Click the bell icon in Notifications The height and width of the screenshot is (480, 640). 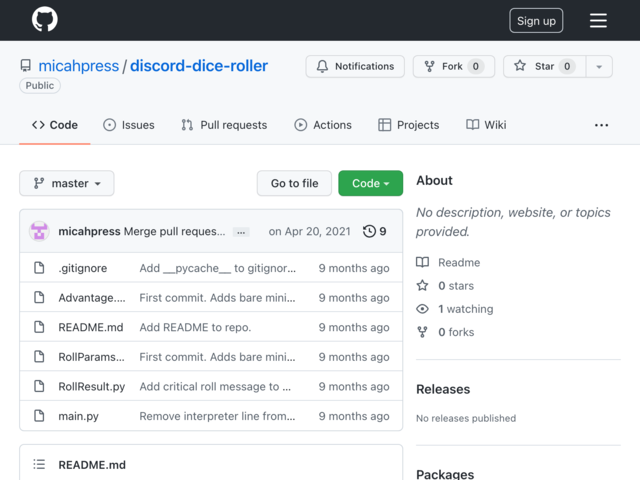point(322,66)
